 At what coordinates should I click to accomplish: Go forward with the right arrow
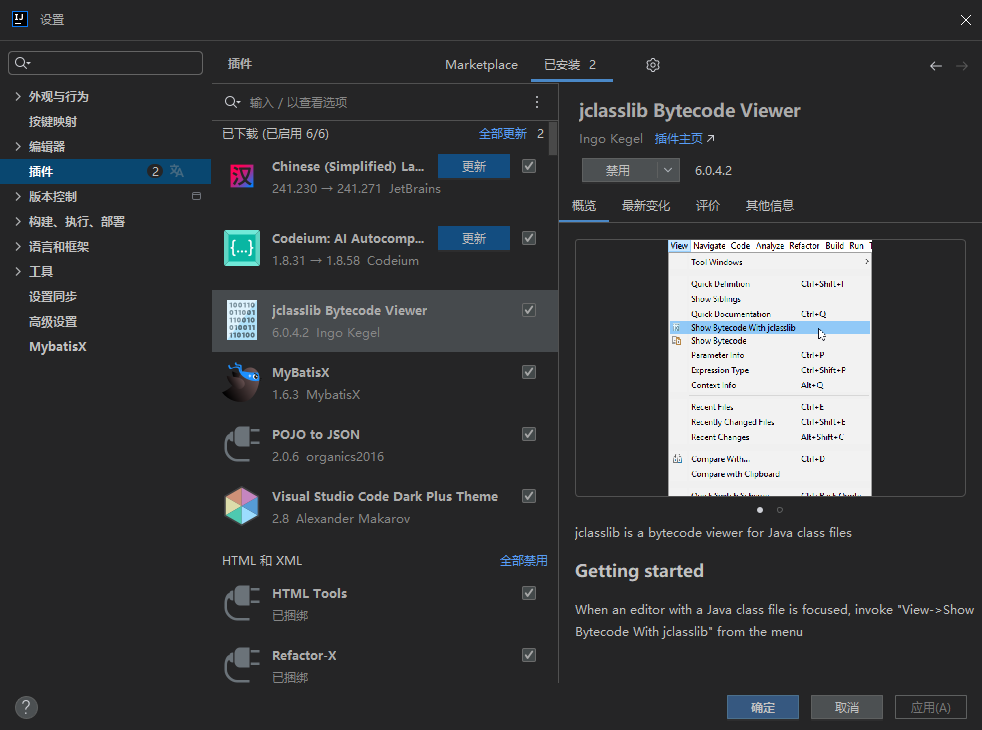pyautogui.click(x=962, y=66)
